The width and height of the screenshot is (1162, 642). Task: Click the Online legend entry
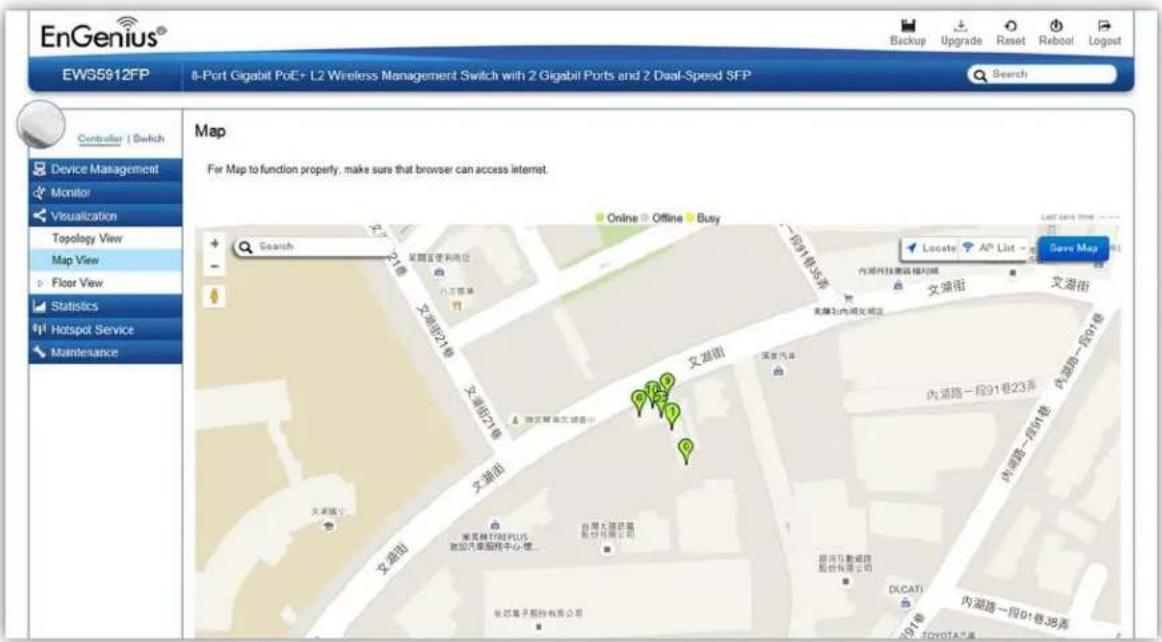pos(617,218)
